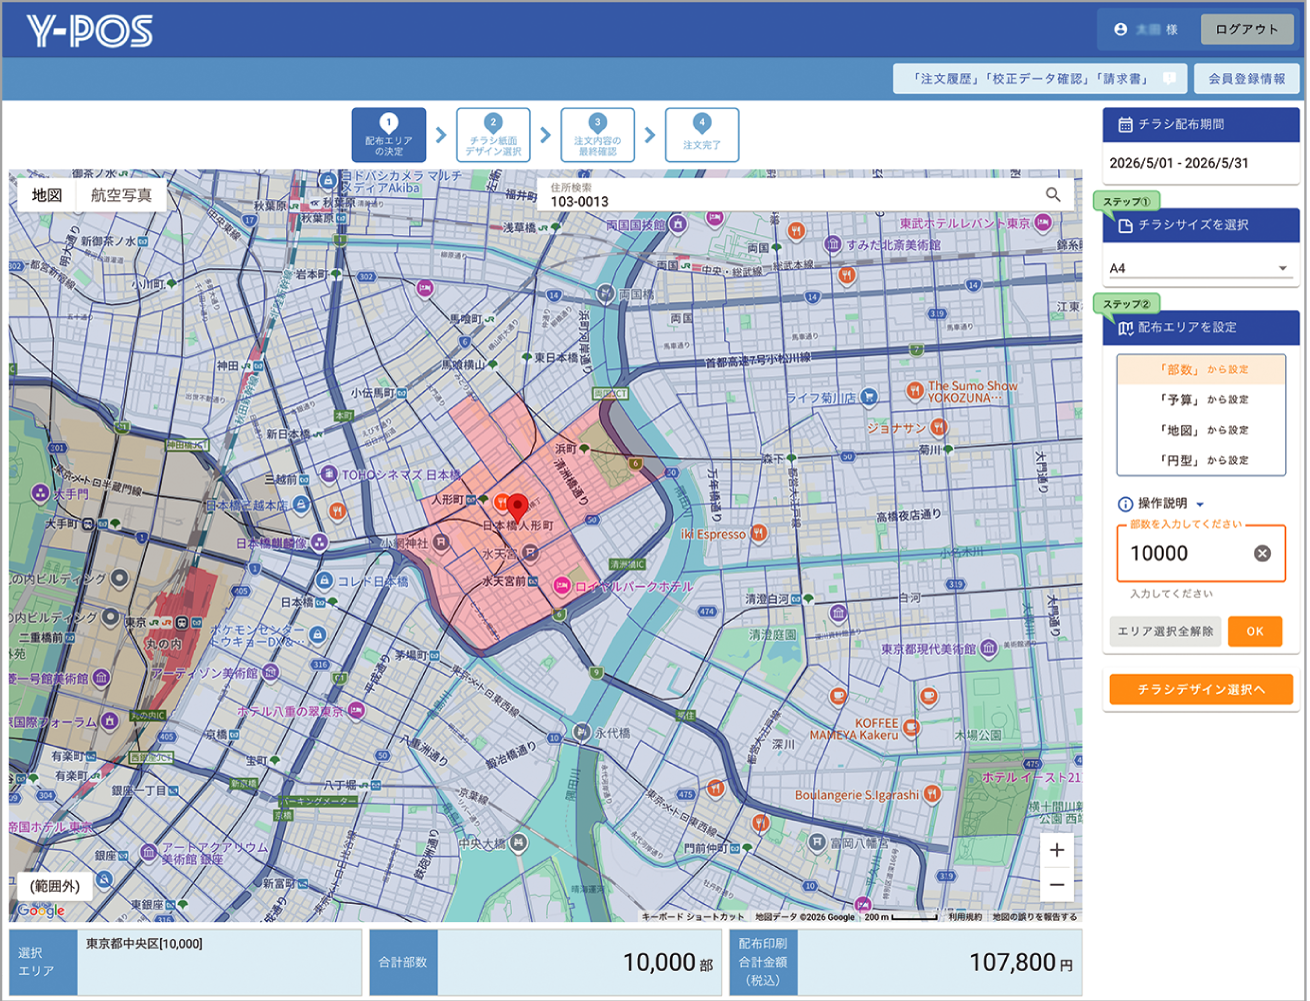Viewport: 1310px width, 1001px height.
Task: Click the TOHOシネマズ 日本橋 map marker
Action: pos(329,474)
